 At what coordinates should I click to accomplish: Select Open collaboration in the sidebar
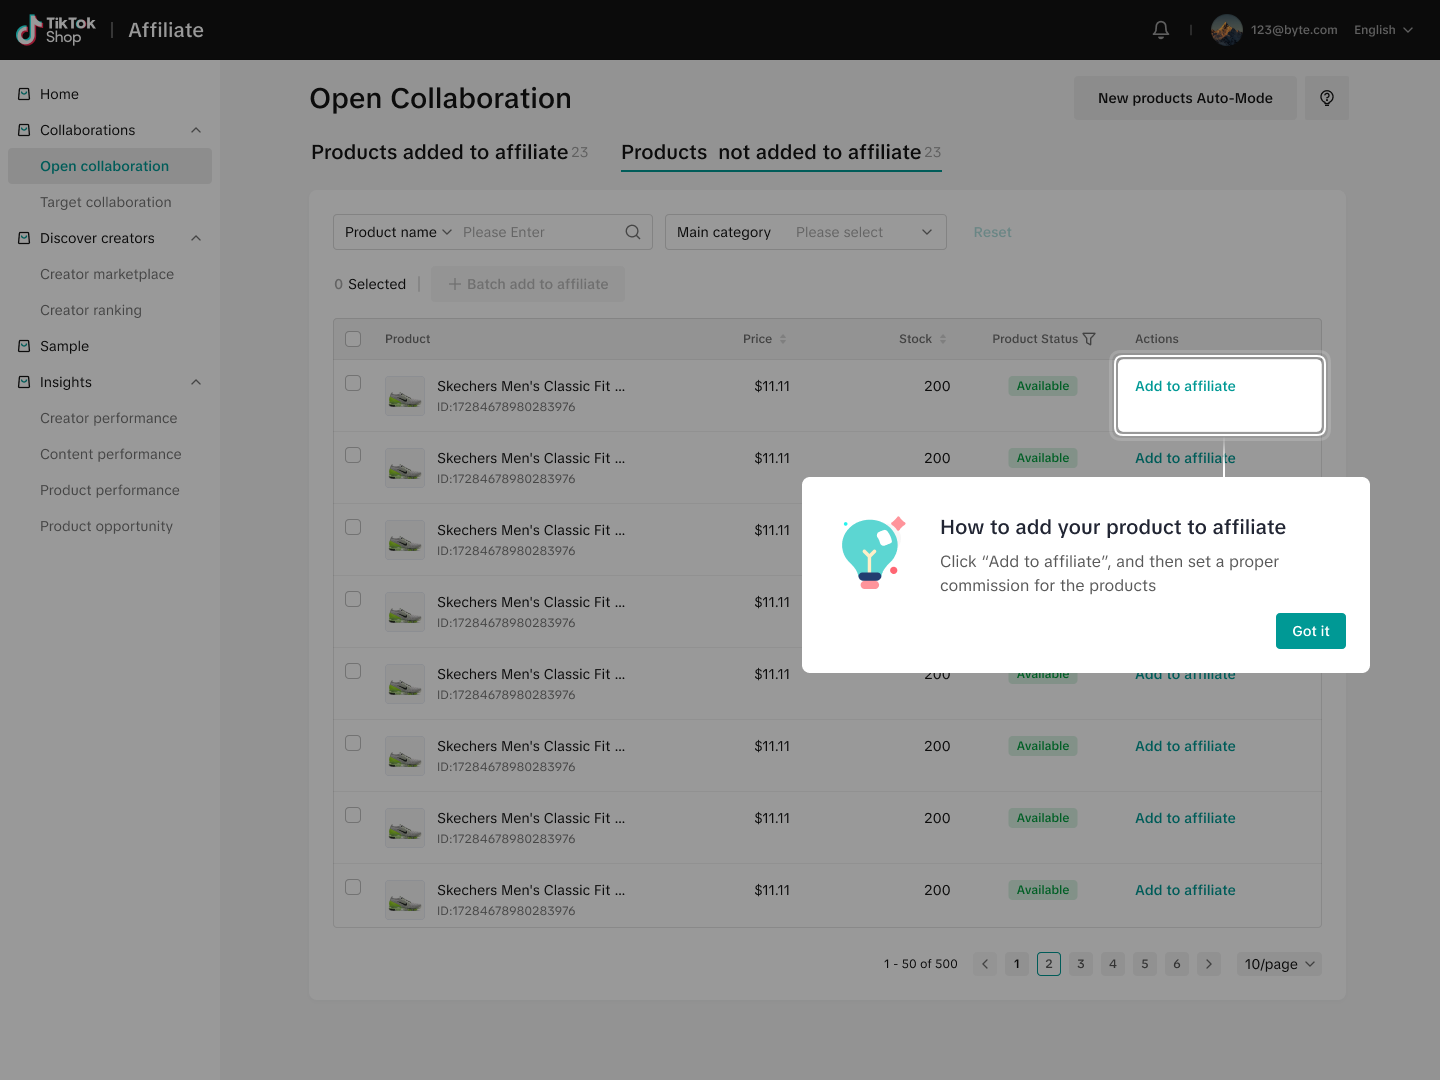click(x=110, y=166)
